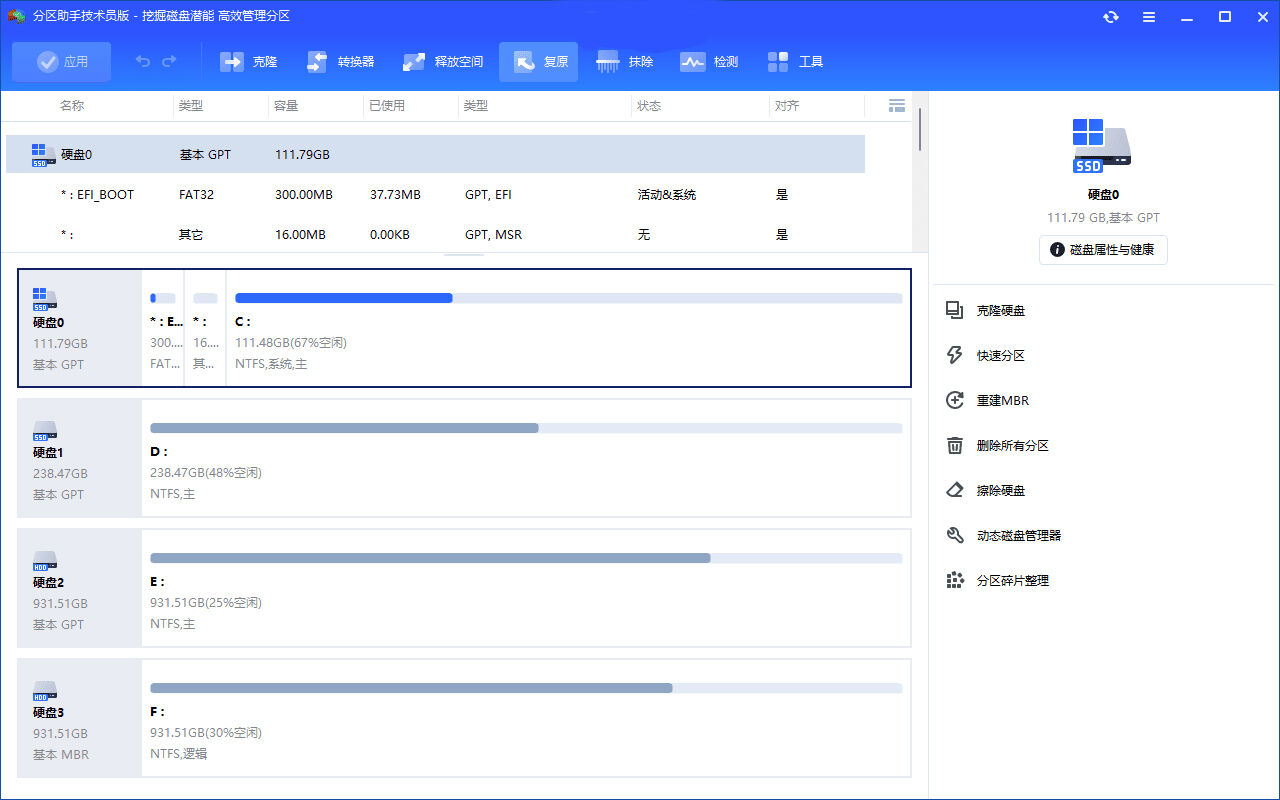This screenshot has height=800, width=1280.
Task: Click the Apply (应用) button
Action: [62, 62]
